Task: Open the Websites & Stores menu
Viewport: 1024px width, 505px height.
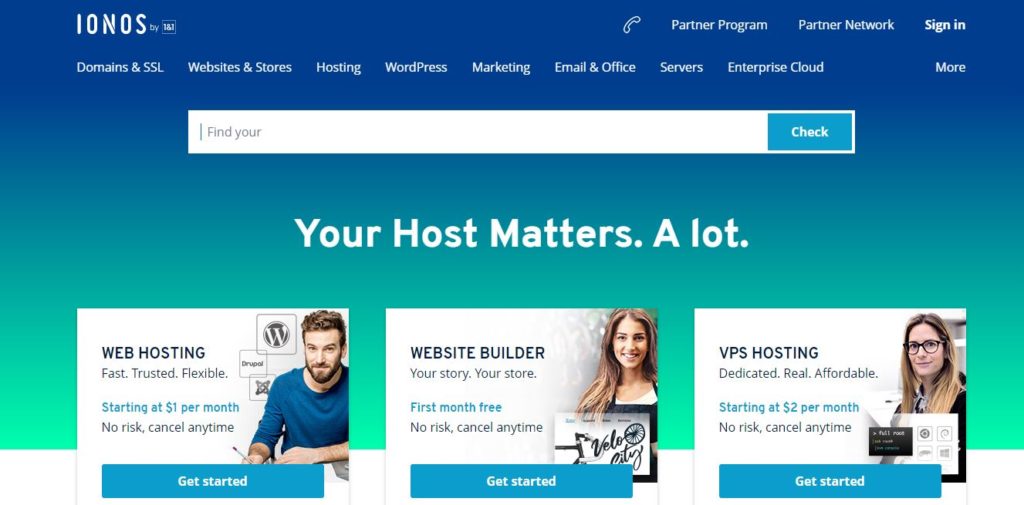Action: 240,67
